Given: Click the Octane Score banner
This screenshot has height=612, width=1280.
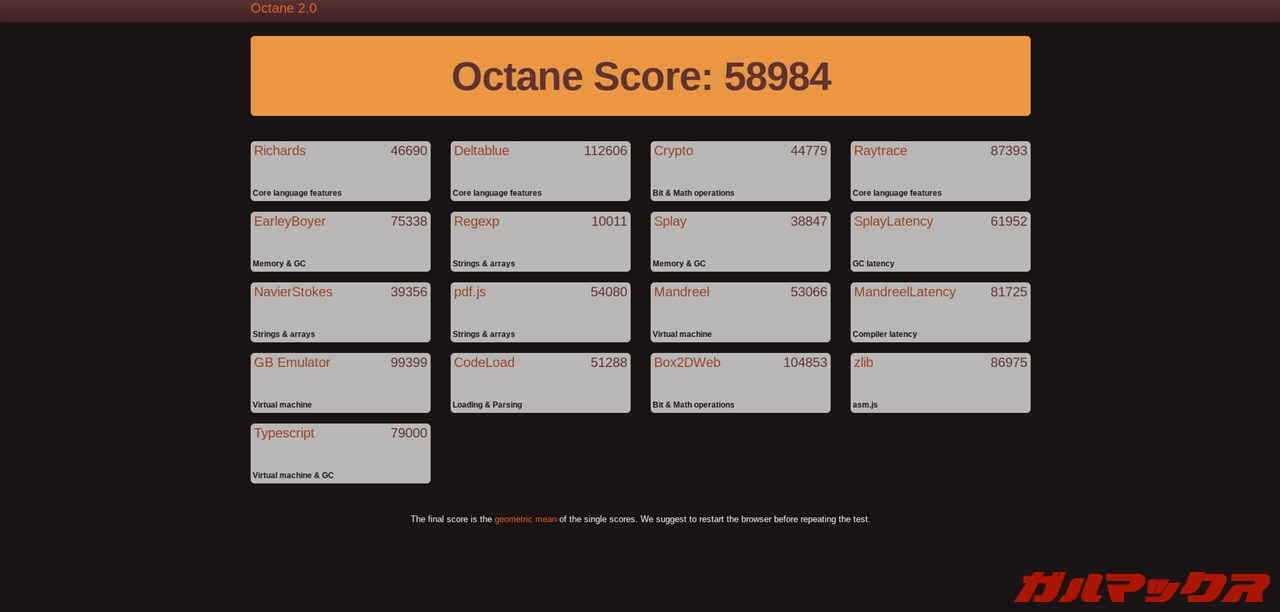Looking at the screenshot, I should tap(640, 77).
